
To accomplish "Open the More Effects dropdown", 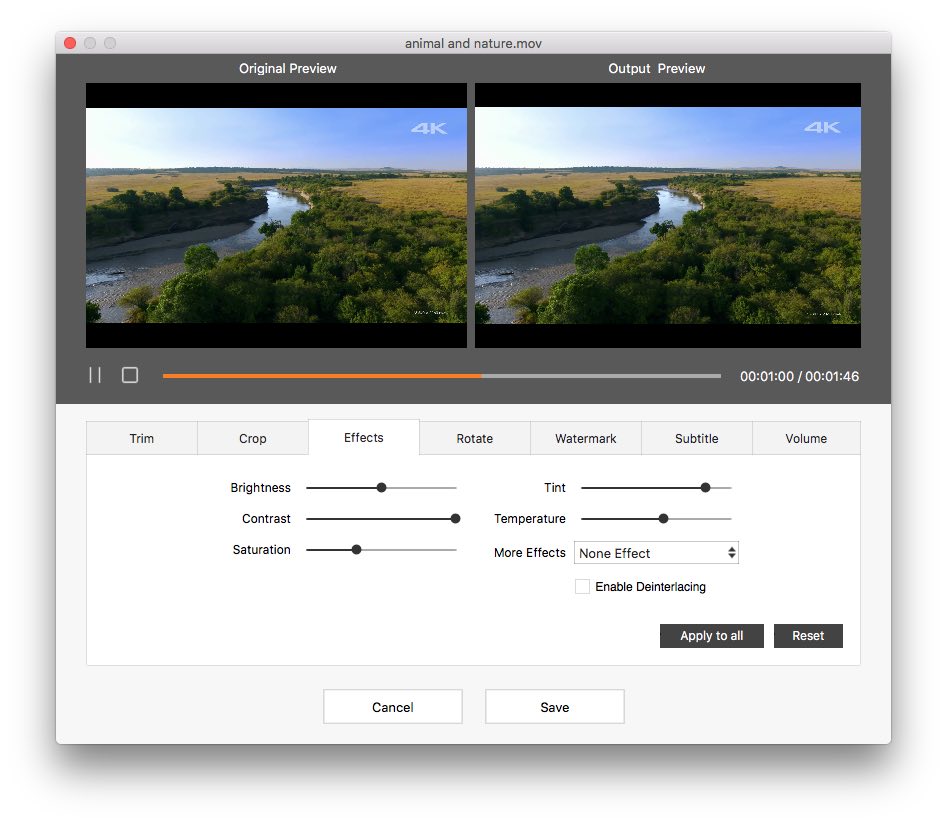I will [656, 553].
